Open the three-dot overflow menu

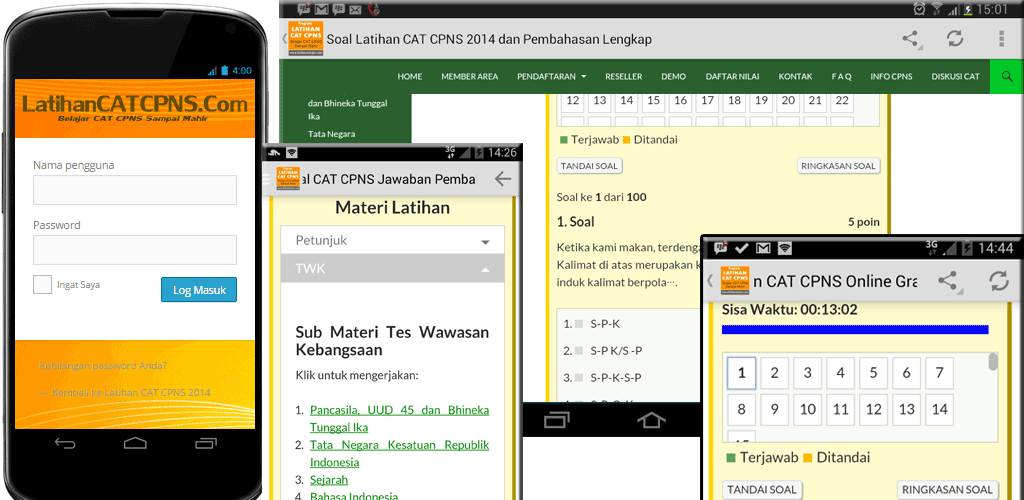click(1001, 39)
